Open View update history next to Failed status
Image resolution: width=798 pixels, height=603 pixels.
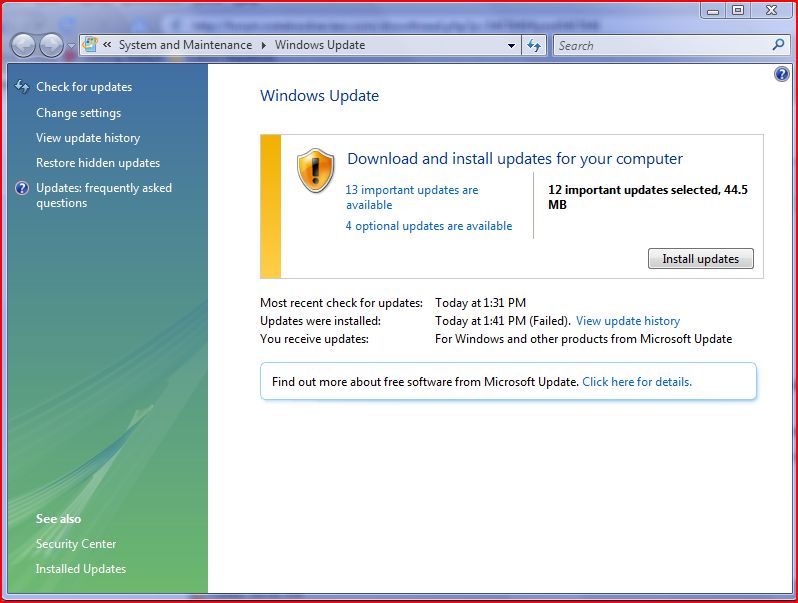coord(628,321)
